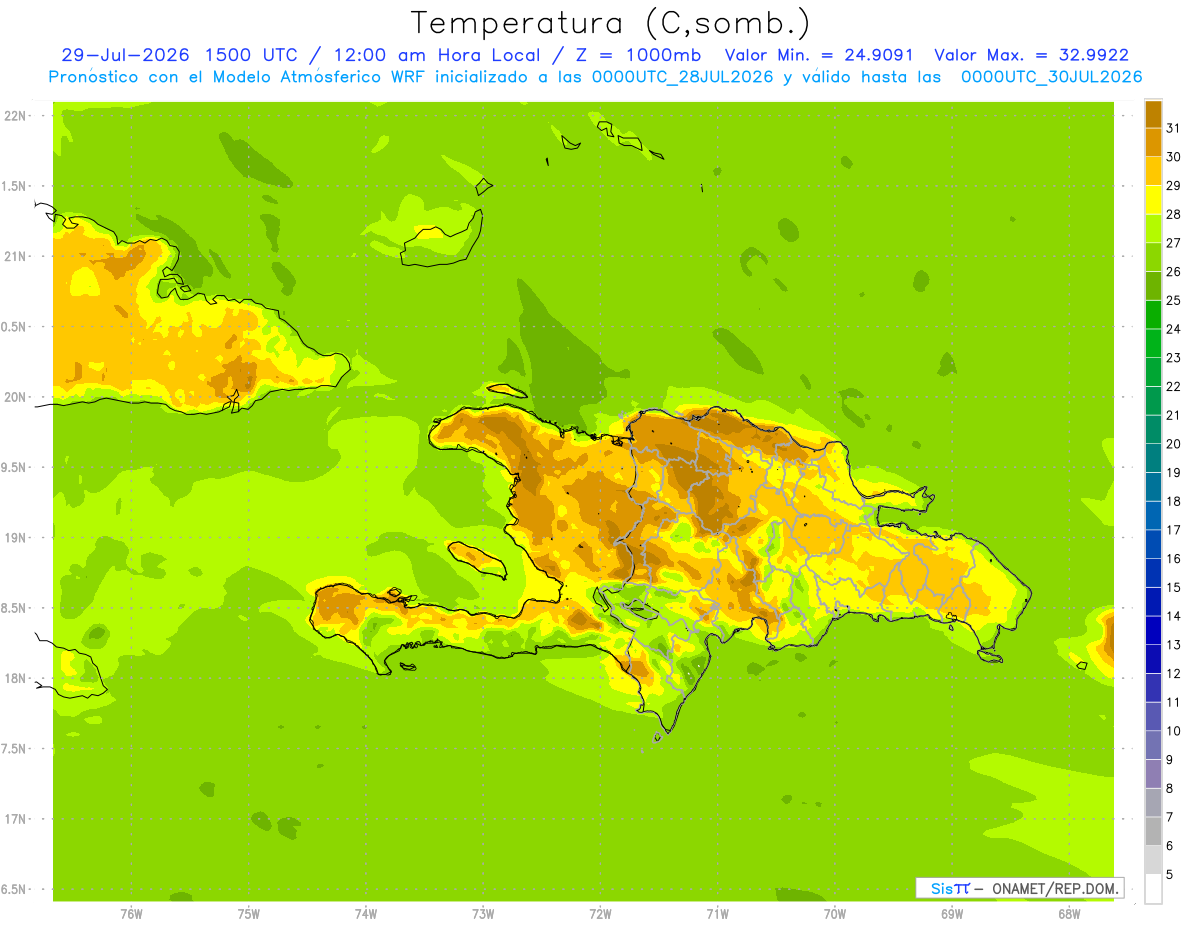Pick the dark blue swatch between 13 and 14
This screenshot has height=927, width=1200.
click(1153, 630)
